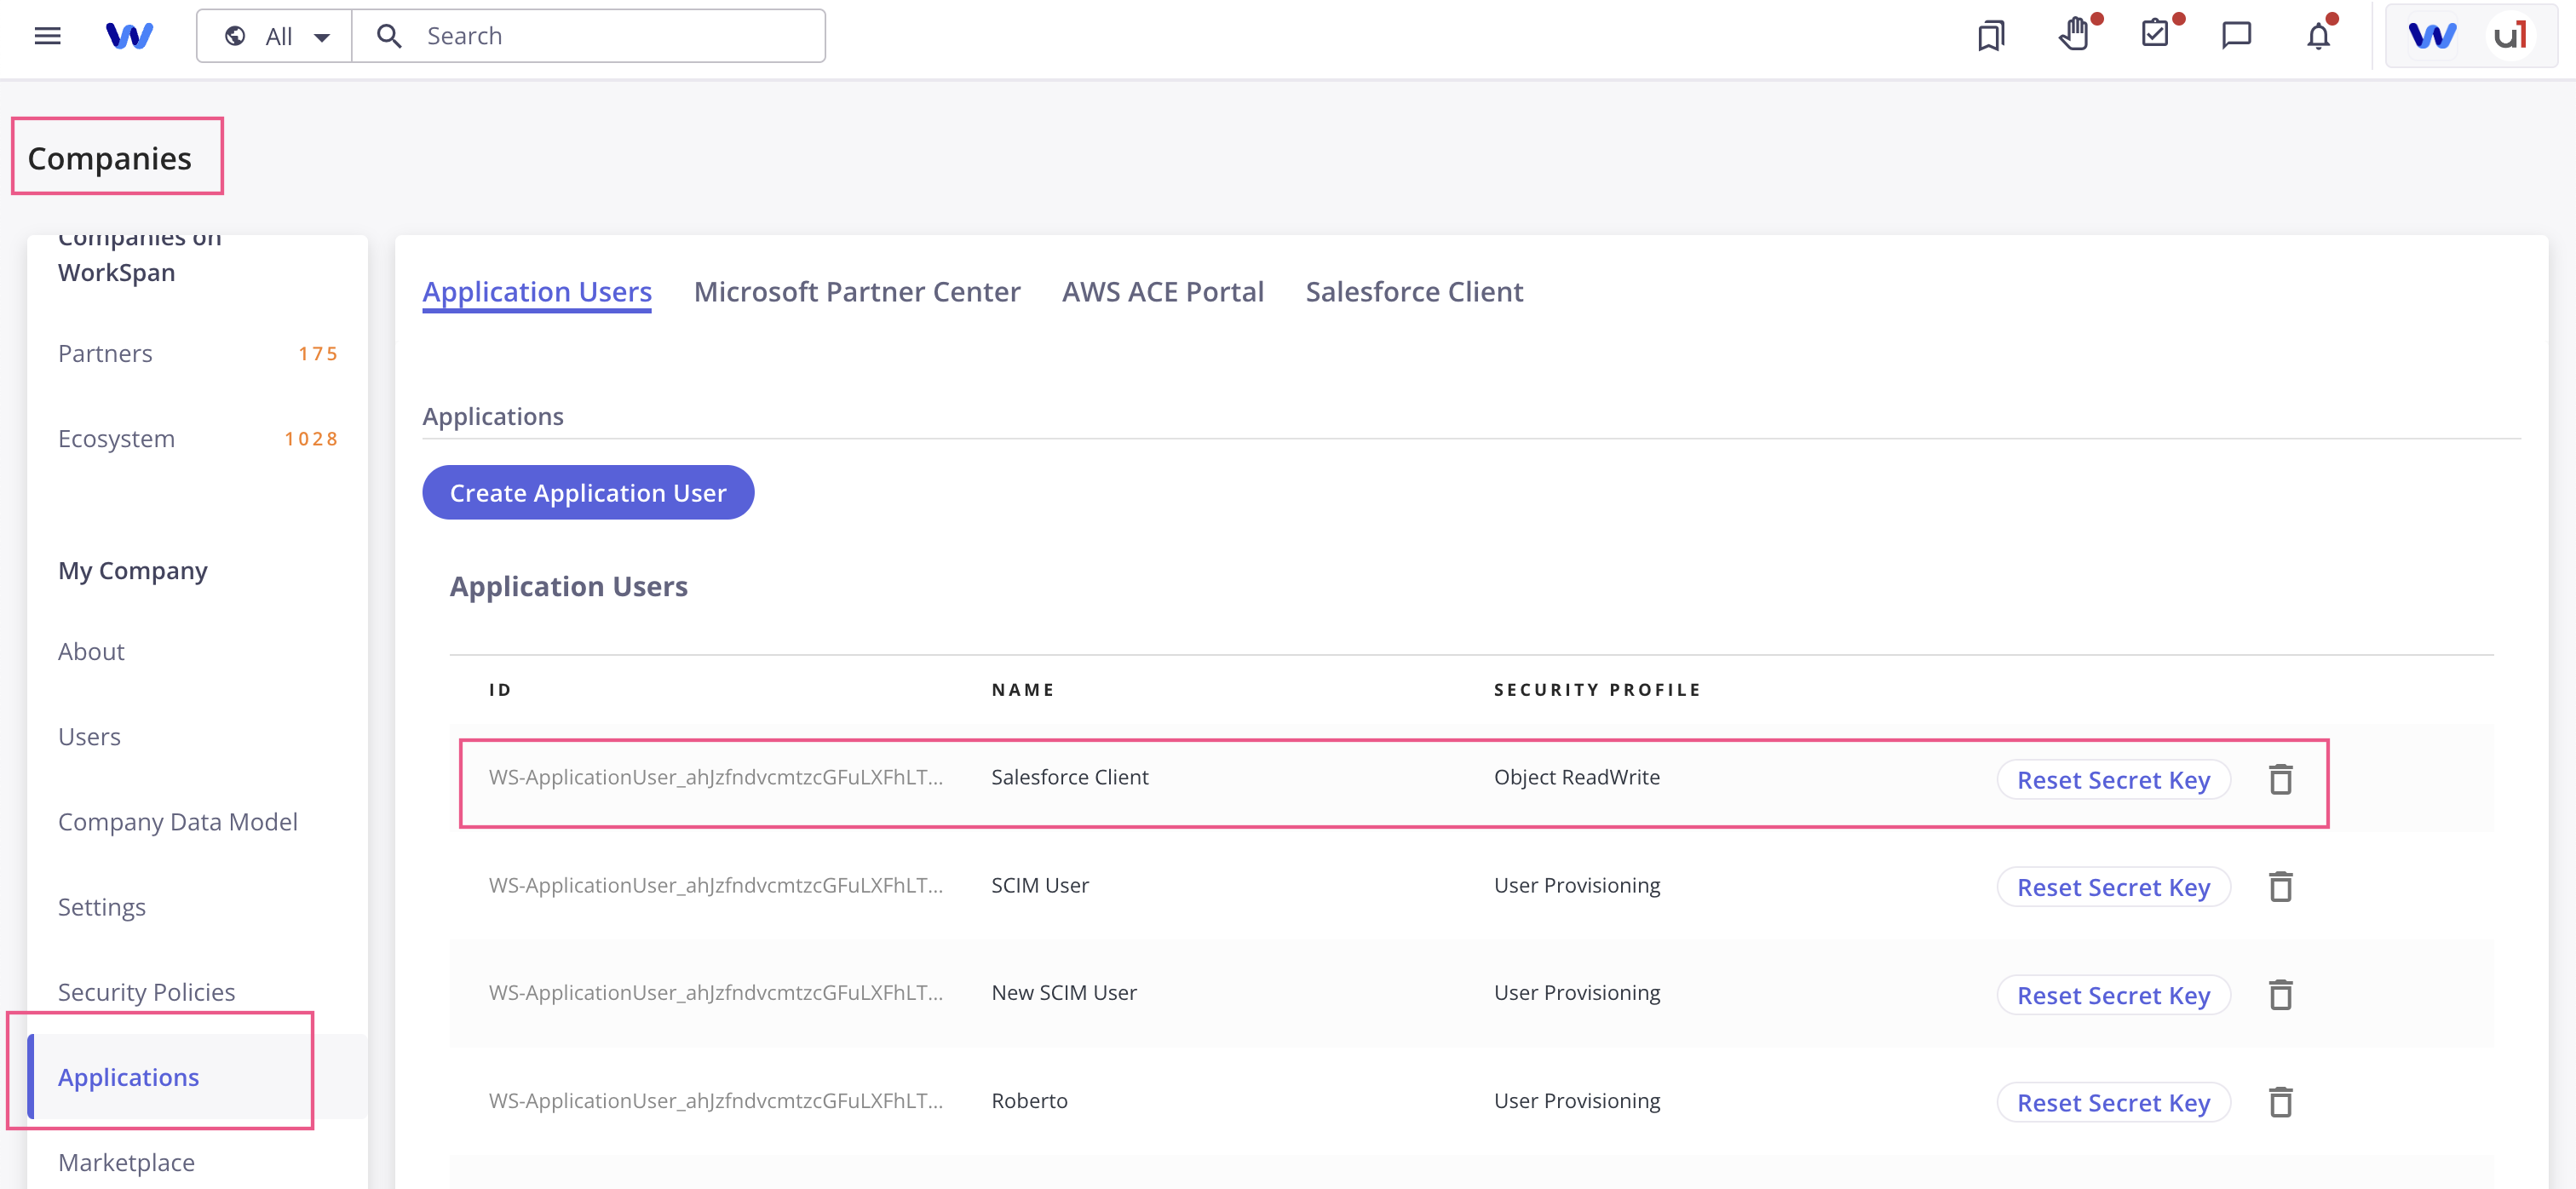Click the Salesforce Client name cell
The image size is (2576, 1189).
click(x=1069, y=777)
